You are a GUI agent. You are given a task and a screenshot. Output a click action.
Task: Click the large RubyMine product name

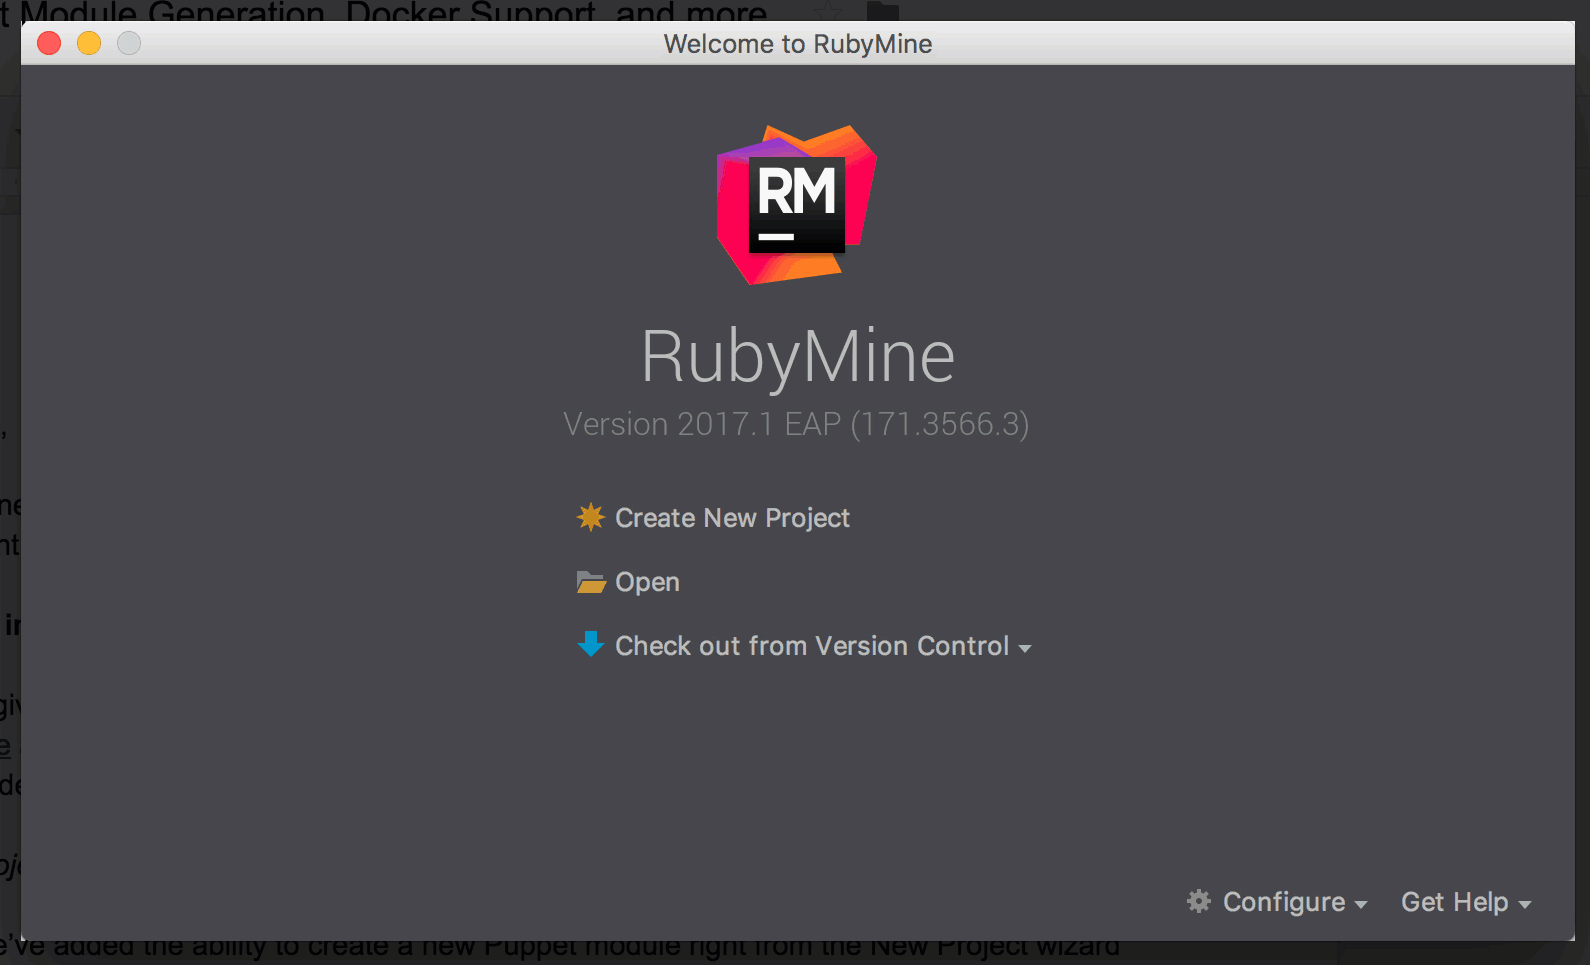tap(797, 356)
